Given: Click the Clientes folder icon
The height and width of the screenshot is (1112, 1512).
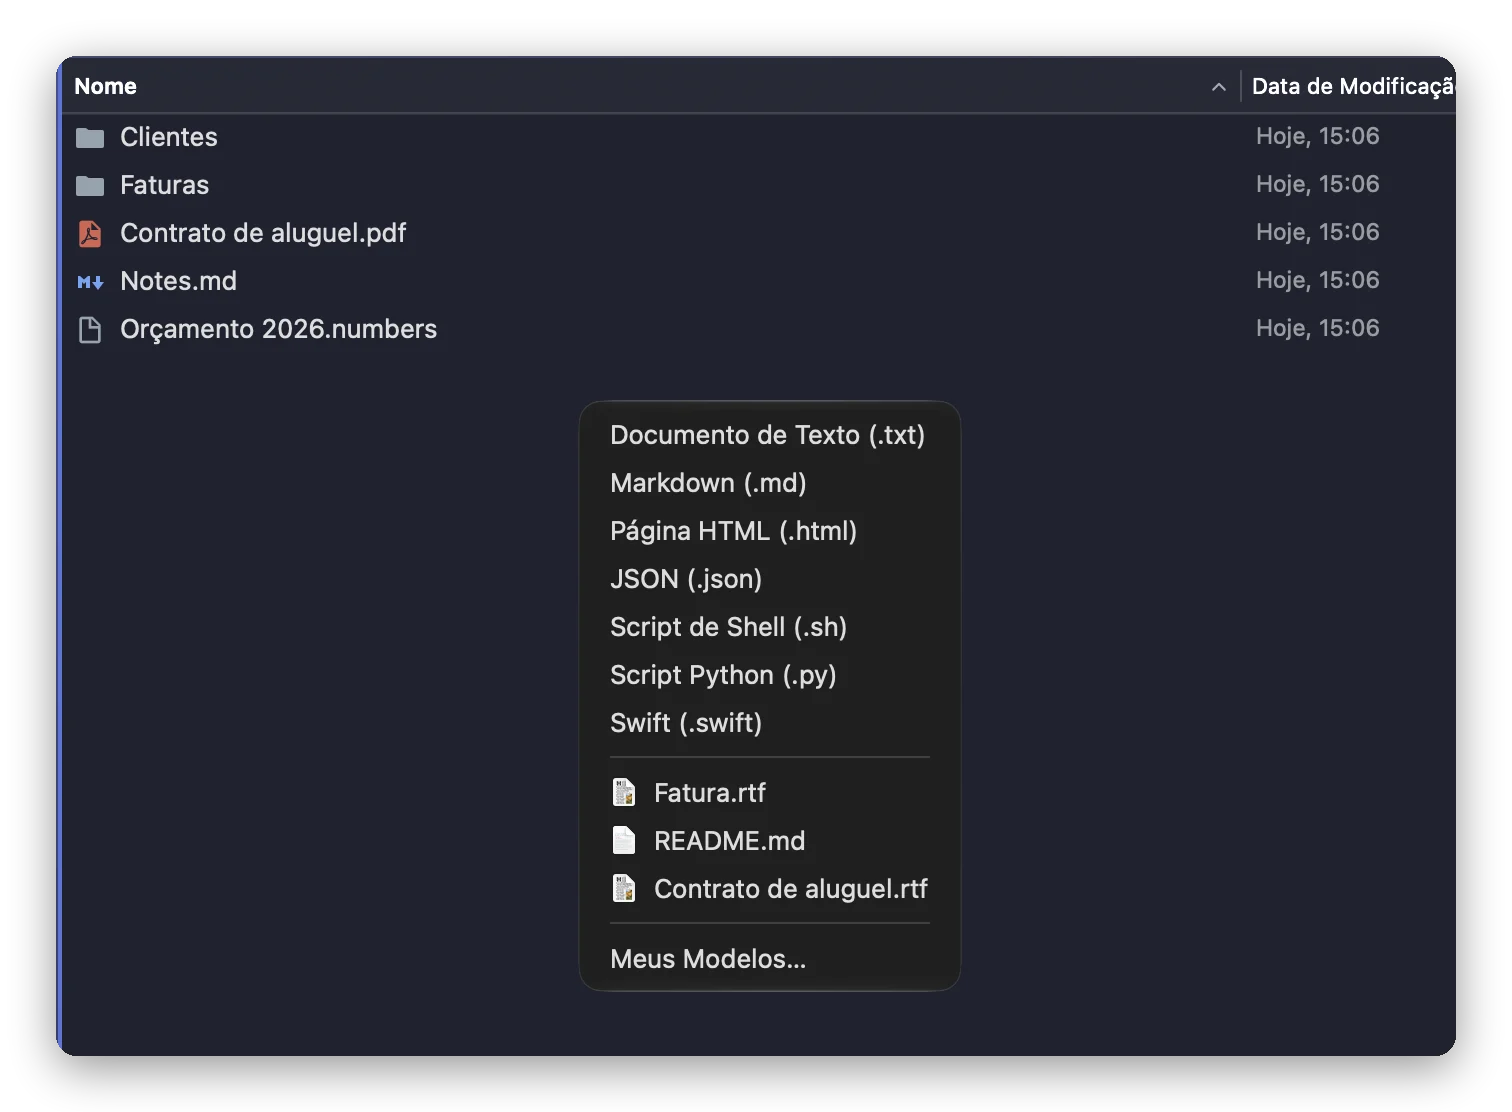Looking at the screenshot, I should pyautogui.click(x=90, y=137).
